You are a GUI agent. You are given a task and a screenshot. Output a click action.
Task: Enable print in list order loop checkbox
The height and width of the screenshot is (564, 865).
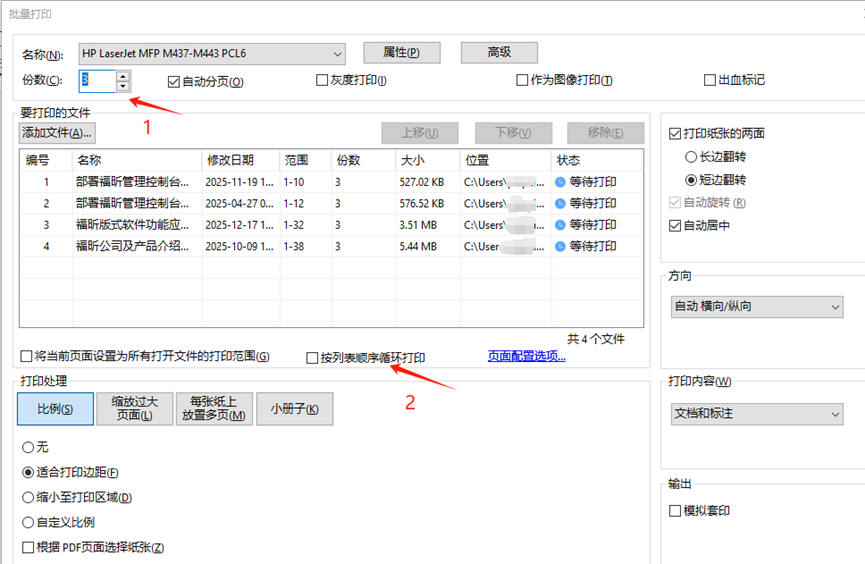(313, 357)
